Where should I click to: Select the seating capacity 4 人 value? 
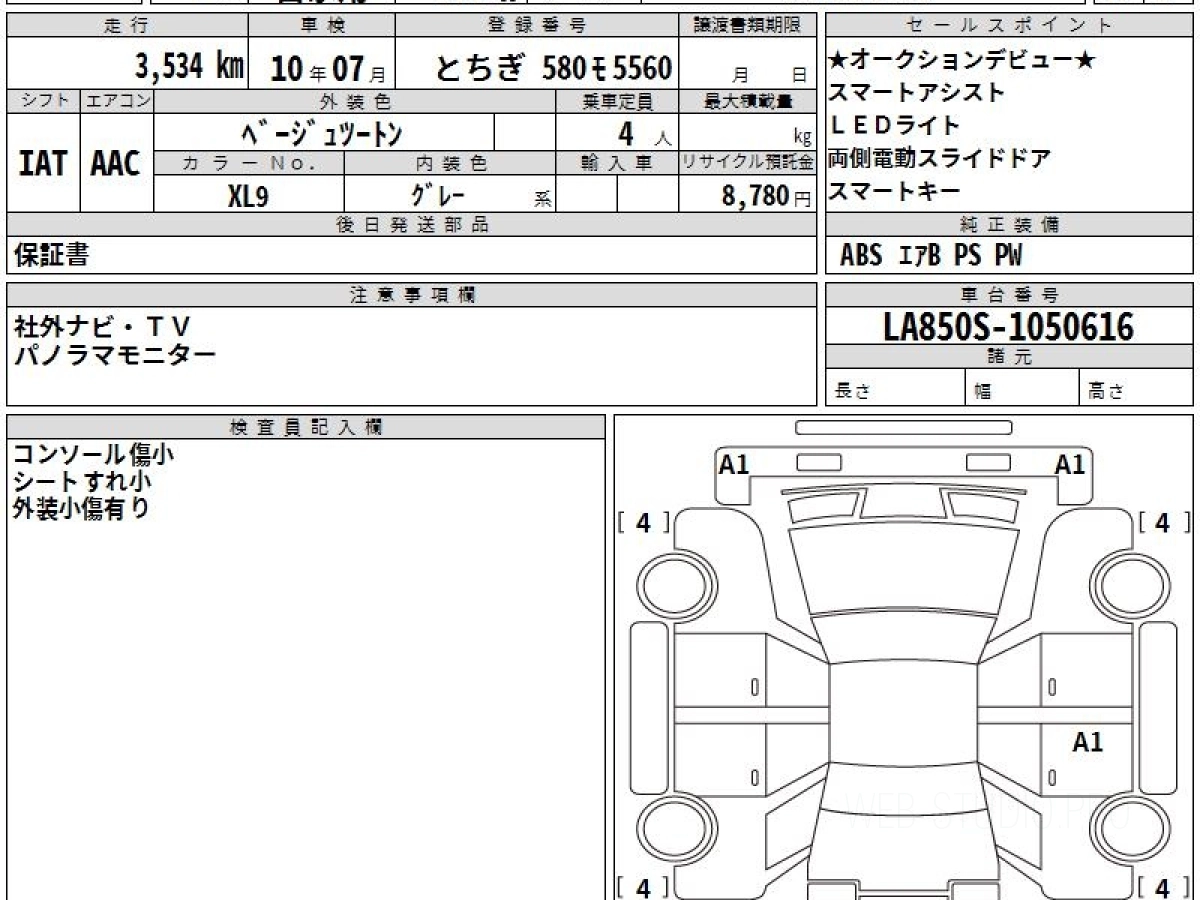[644, 132]
